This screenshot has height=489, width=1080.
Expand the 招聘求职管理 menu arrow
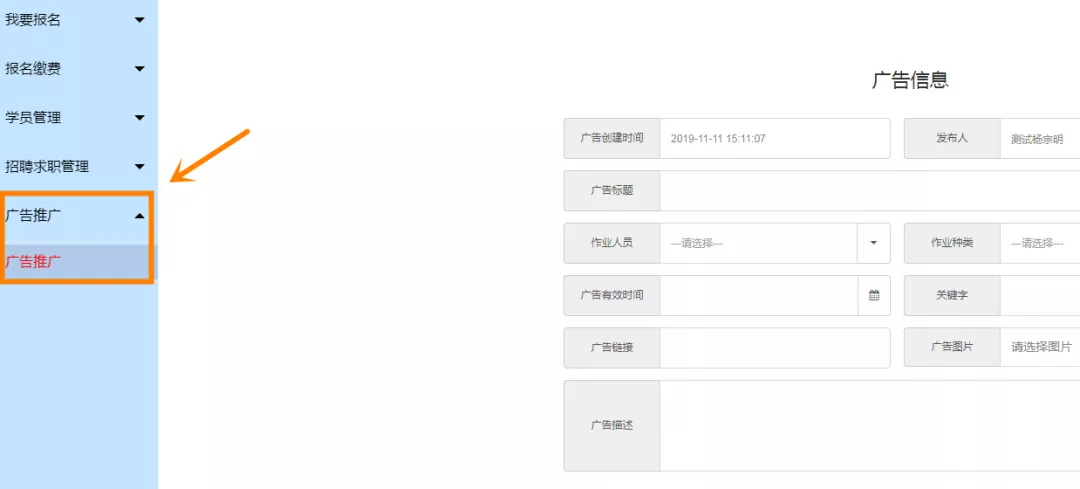[140, 167]
